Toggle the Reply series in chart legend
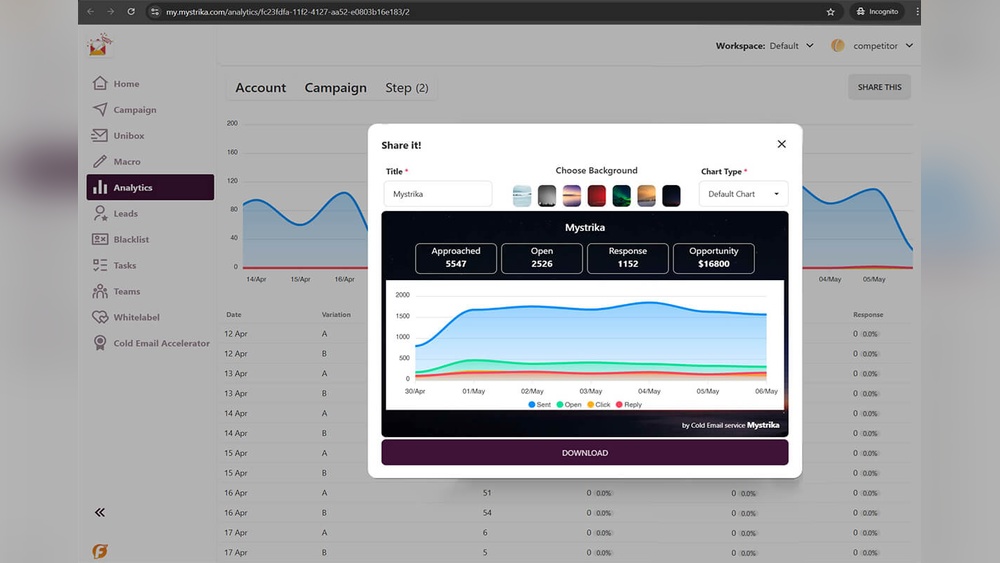Viewport: 1000px width, 563px height. coord(629,405)
